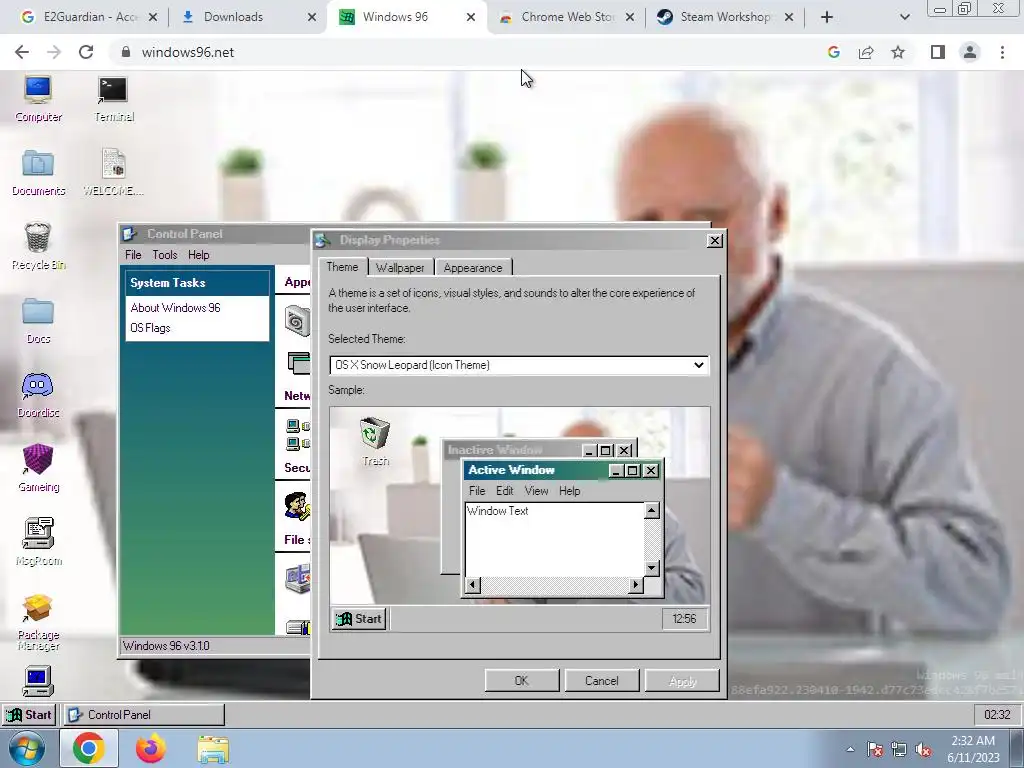
Task: Click the Trash icon in theme sample
Action: 376,441
